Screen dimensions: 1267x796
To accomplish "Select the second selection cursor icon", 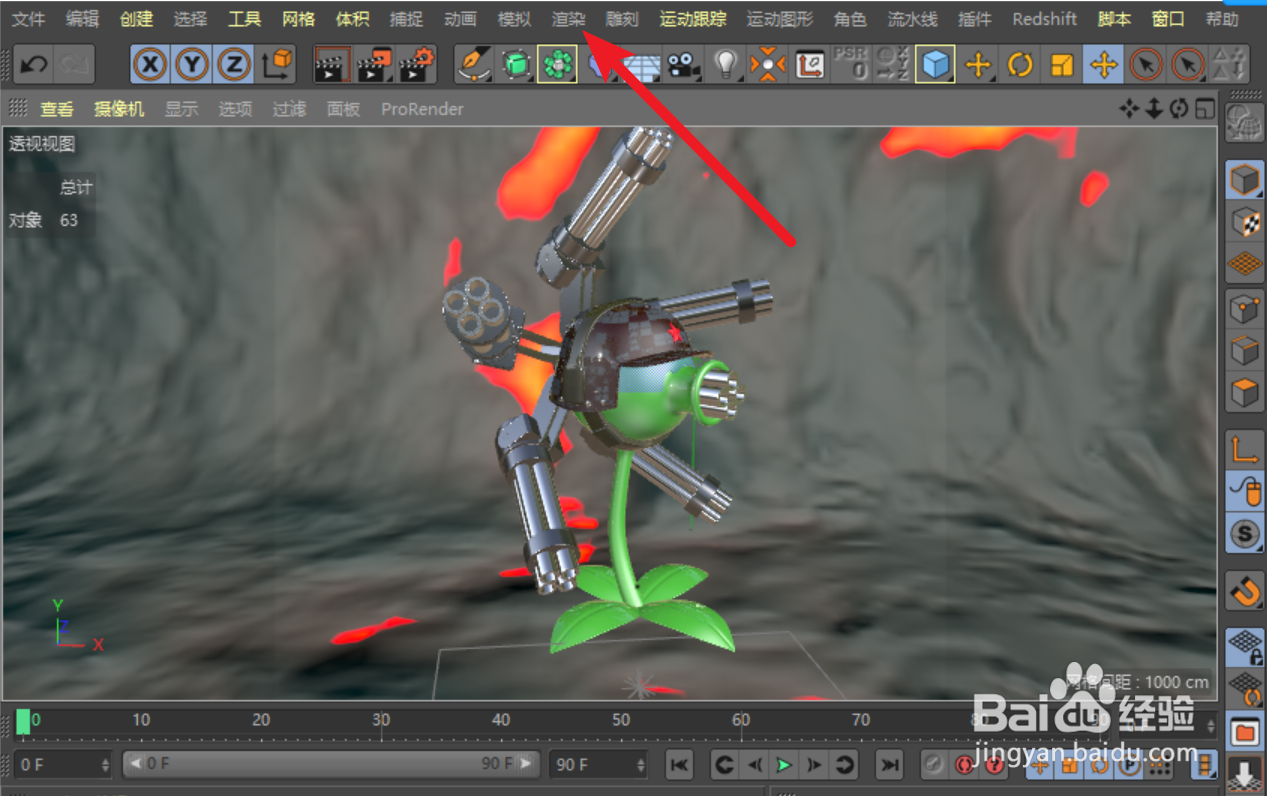I will [x=1187, y=65].
